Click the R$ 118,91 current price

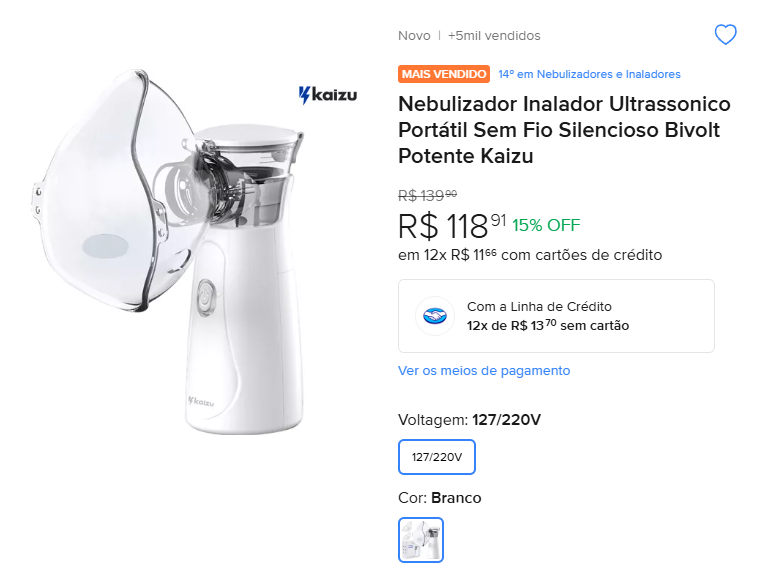452,226
